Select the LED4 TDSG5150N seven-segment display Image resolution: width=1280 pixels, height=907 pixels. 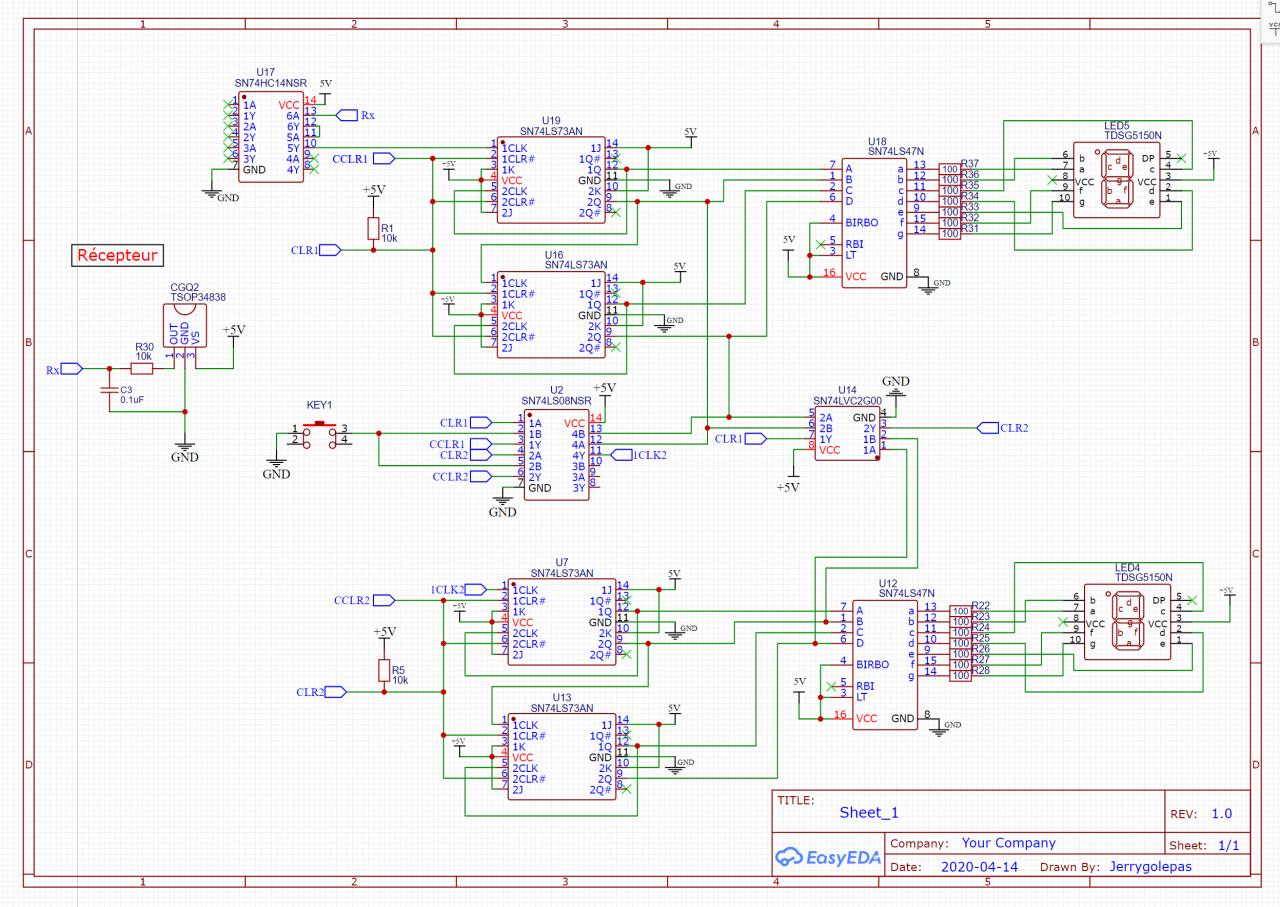(1128, 621)
